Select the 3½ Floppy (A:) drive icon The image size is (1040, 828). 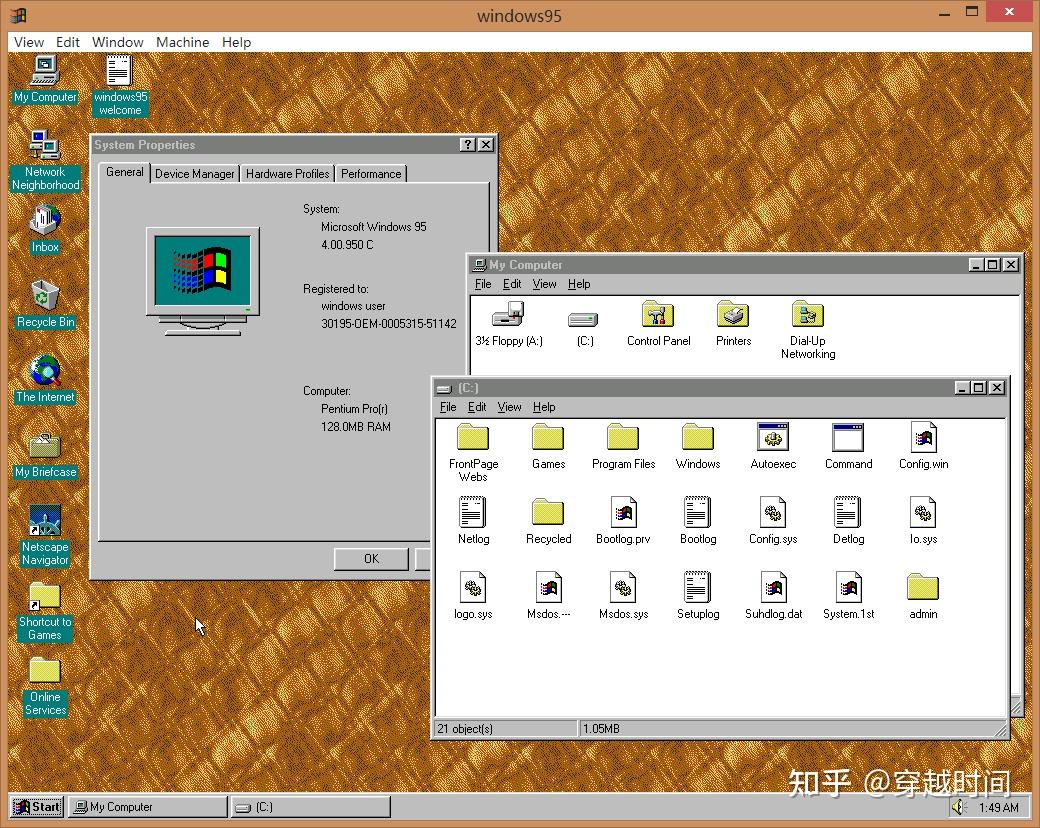pos(507,314)
